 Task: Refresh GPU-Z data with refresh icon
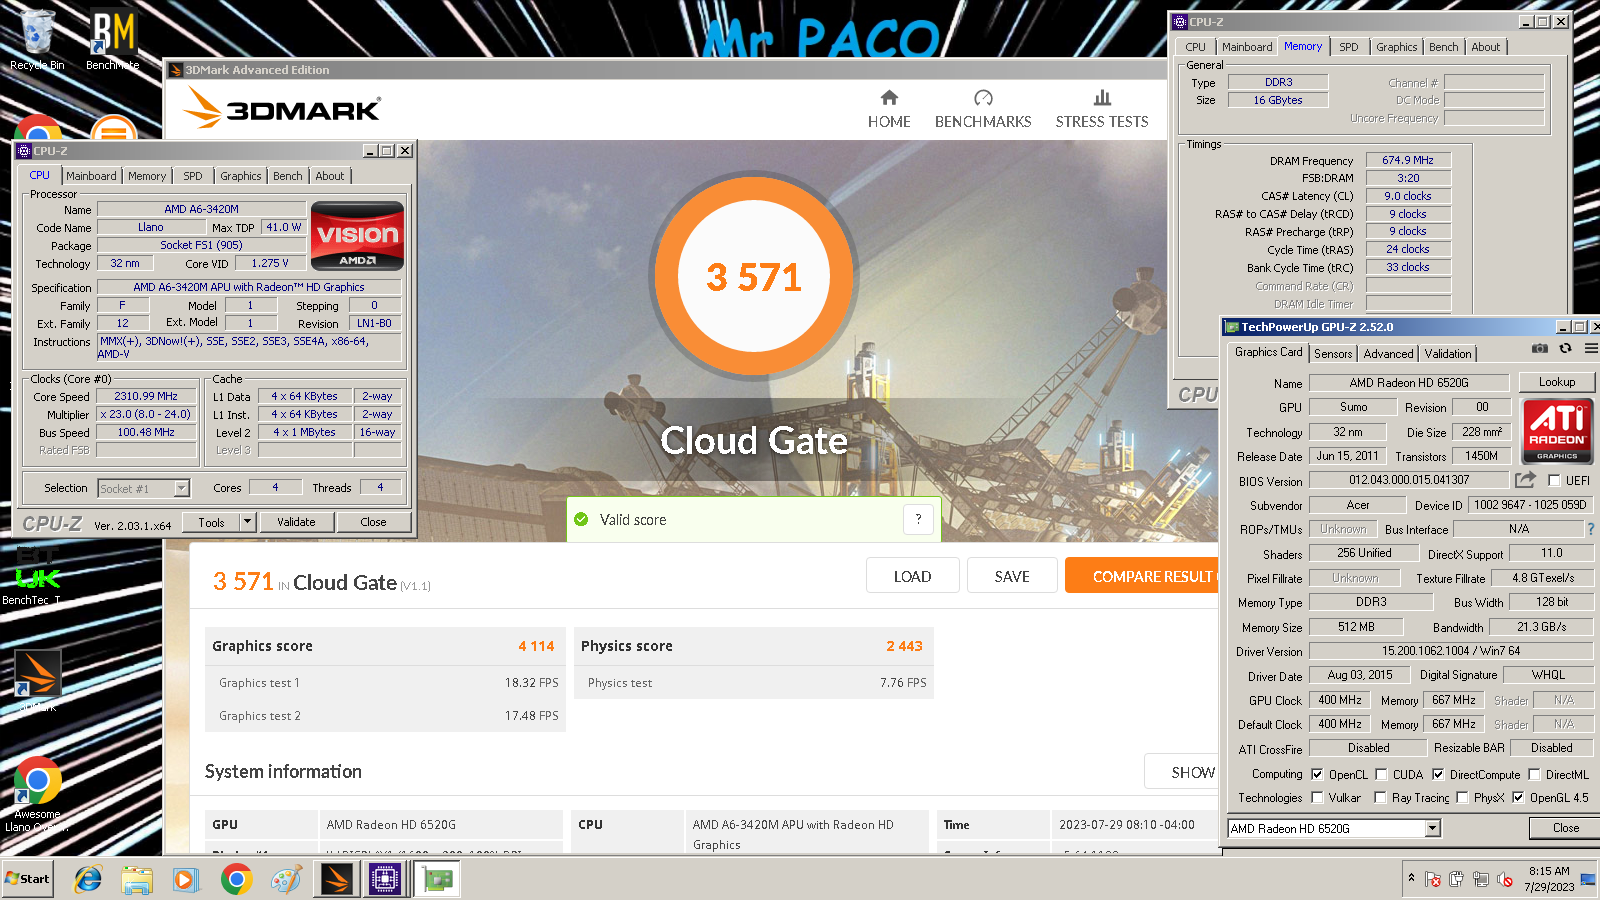[x=1565, y=348]
